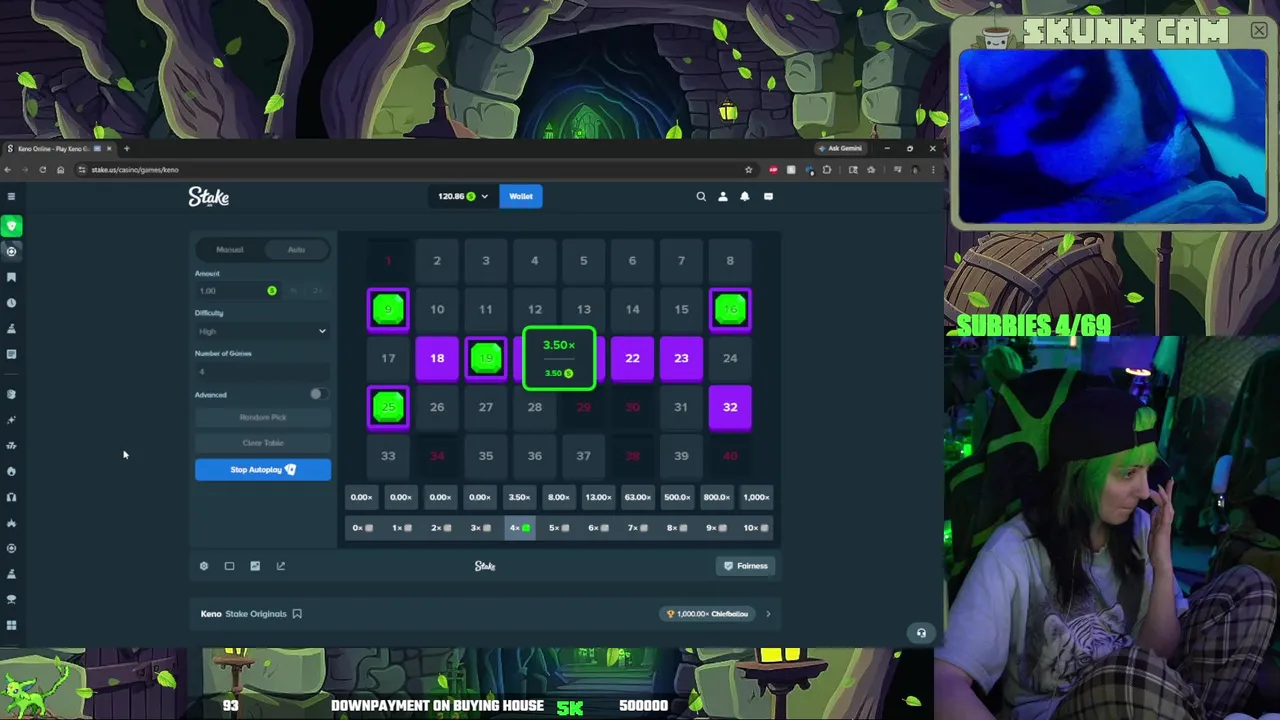Open the Stake sidebar hamburger menu
Image resolution: width=1280 pixels, height=720 pixels.
(x=11, y=196)
